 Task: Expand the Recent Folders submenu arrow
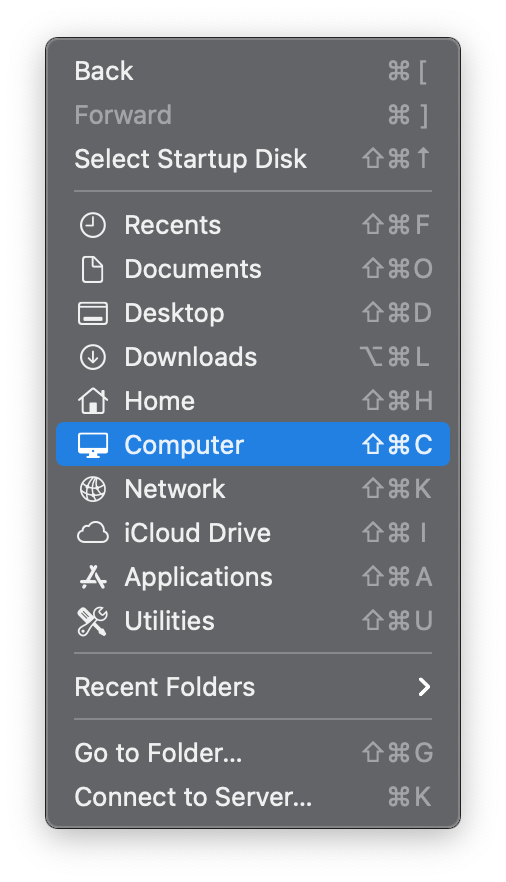[x=424, y=687]
